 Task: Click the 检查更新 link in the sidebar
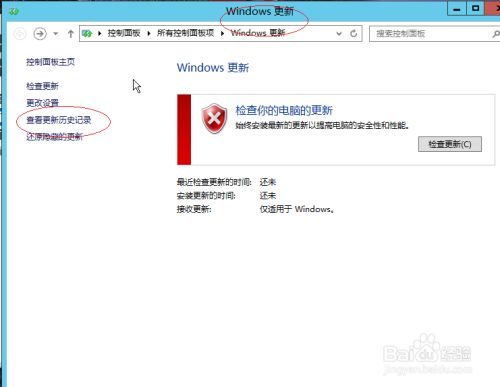pos(42,86)
